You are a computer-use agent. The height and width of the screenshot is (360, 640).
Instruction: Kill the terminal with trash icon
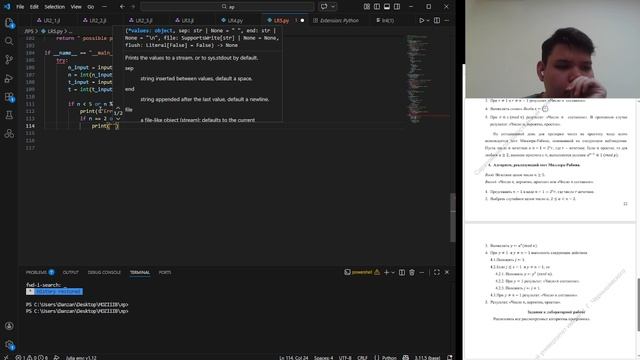click(x=412, y=272)
